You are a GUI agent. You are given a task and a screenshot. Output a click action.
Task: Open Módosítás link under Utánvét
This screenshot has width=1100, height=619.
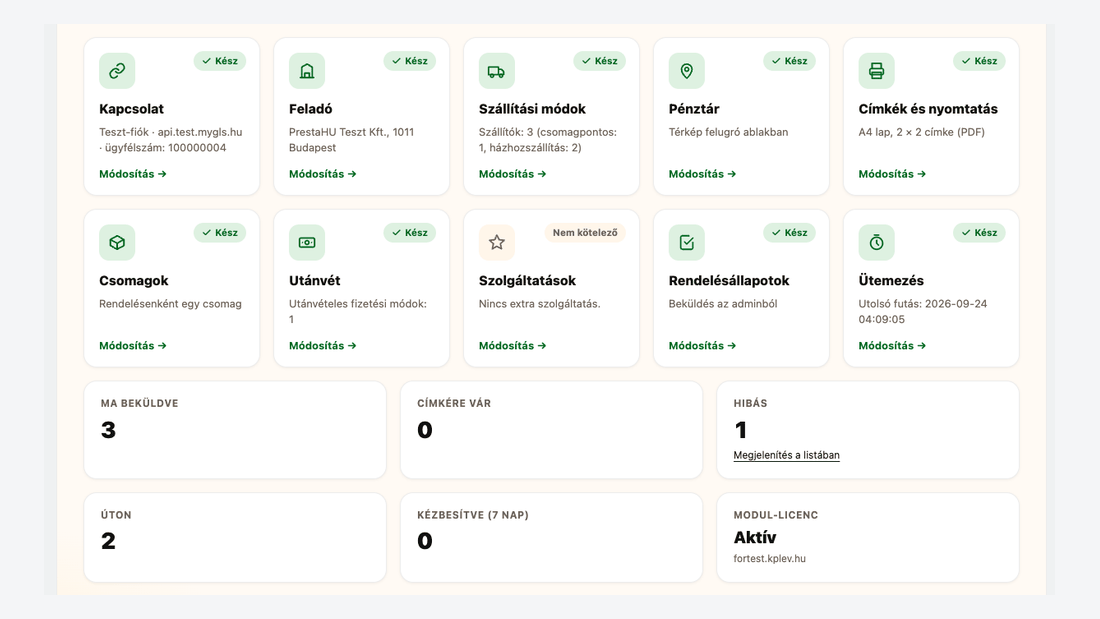click(323, 345)
